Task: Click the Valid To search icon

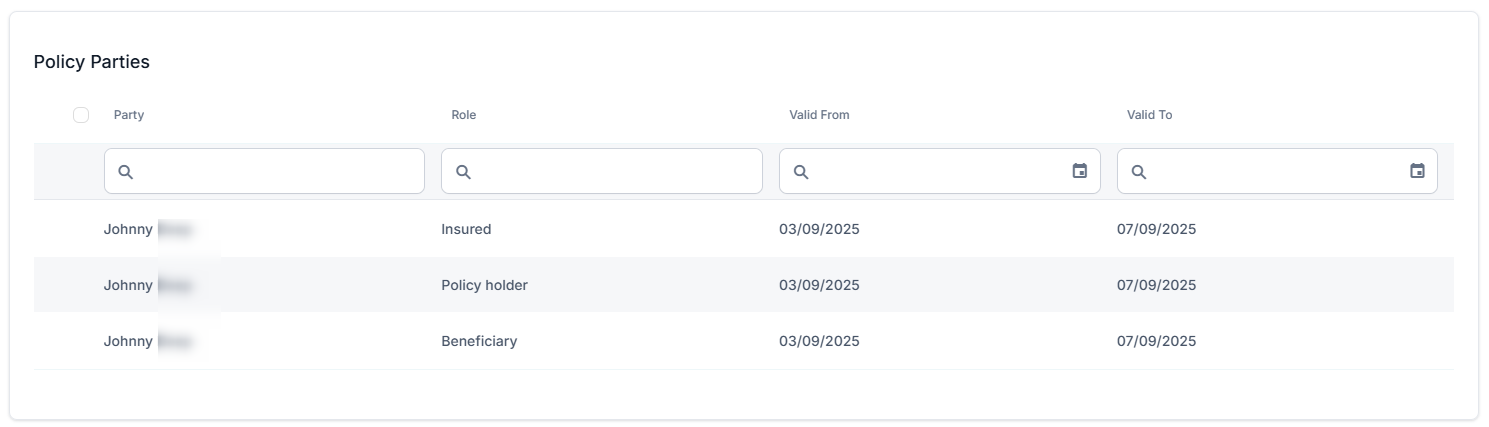Action: click(x=1139, y=172)
